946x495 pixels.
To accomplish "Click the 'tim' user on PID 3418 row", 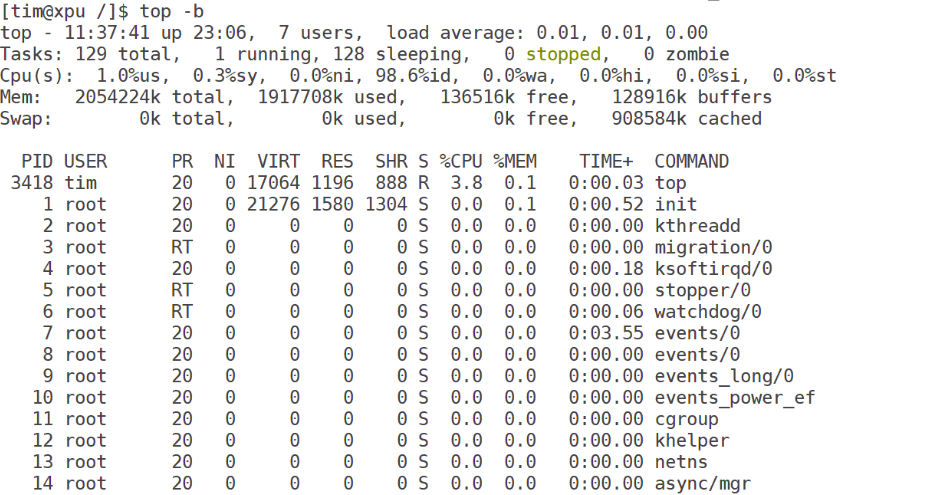I will (x=80, y=183).
